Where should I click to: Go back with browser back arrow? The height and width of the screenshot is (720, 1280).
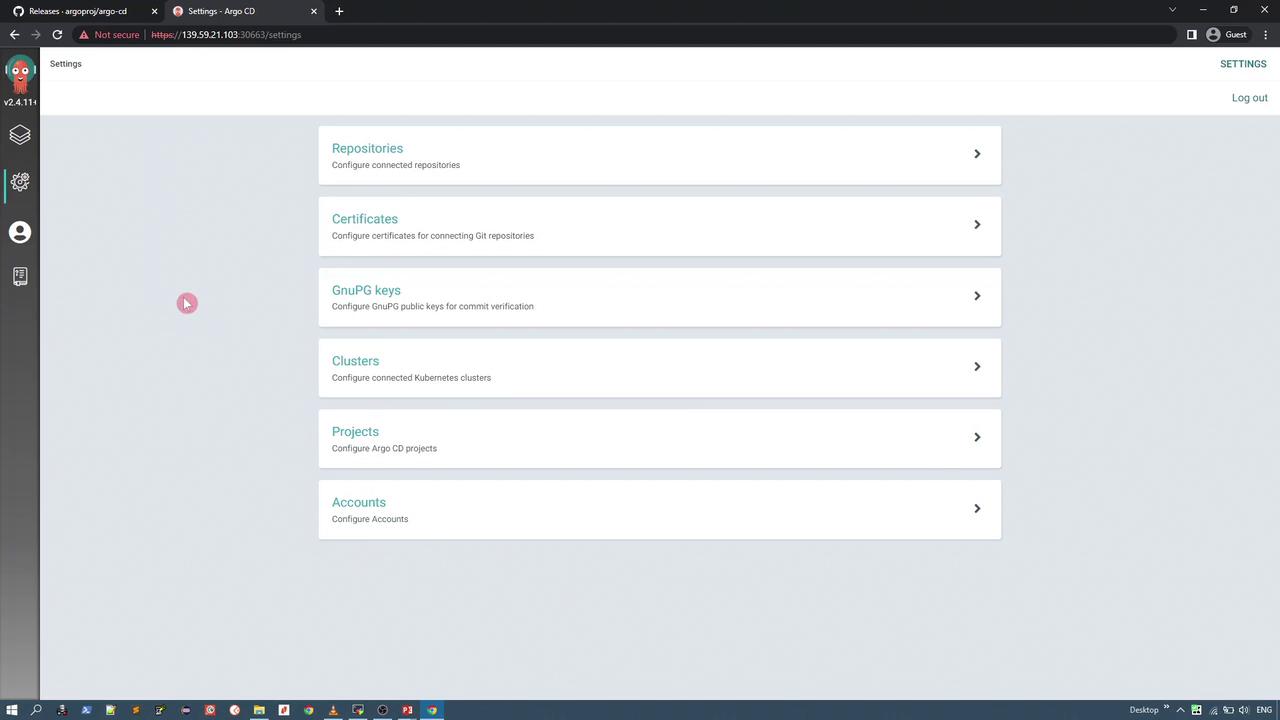[x=14, y=34]
